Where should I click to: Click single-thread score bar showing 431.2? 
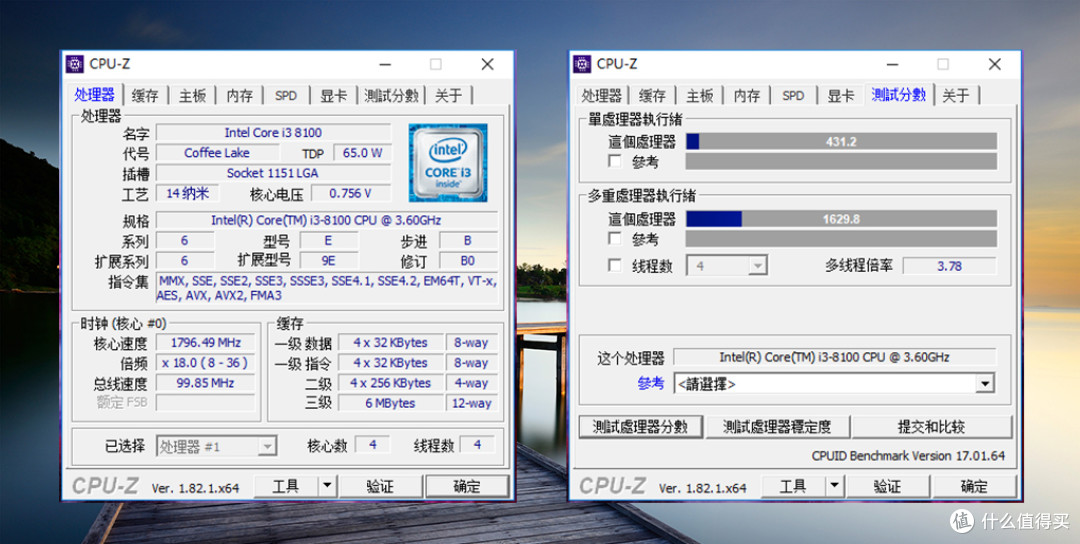click(841, 142)
